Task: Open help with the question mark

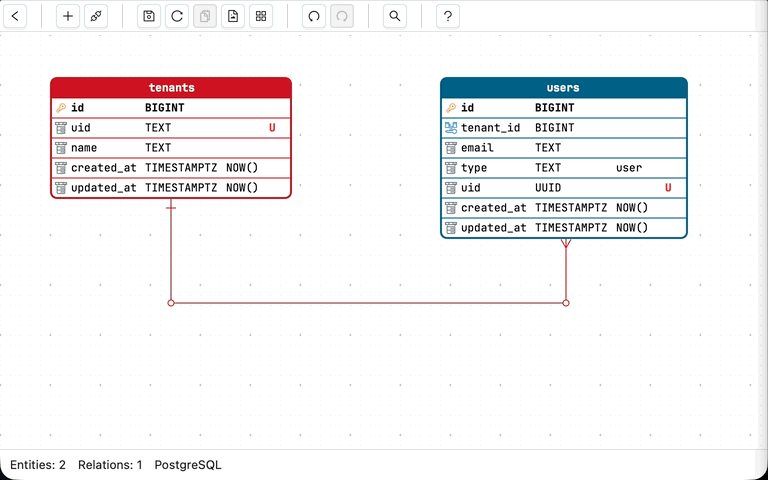Action: [448, 16]
